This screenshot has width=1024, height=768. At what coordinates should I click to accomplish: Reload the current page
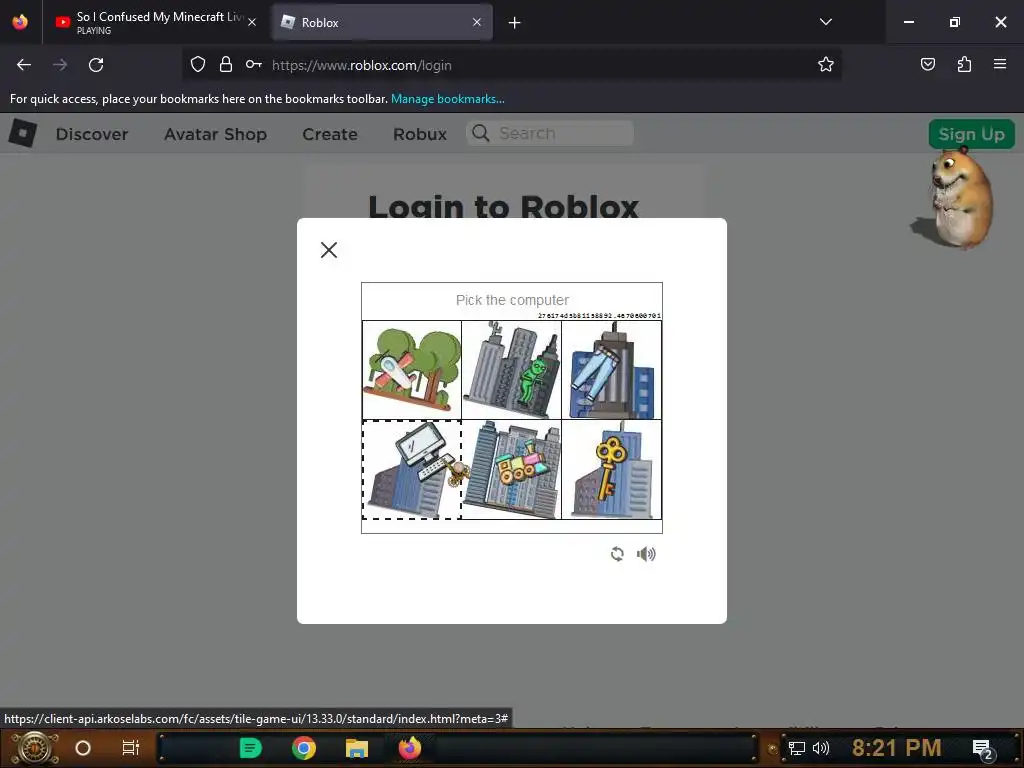[x=96, y=65]
